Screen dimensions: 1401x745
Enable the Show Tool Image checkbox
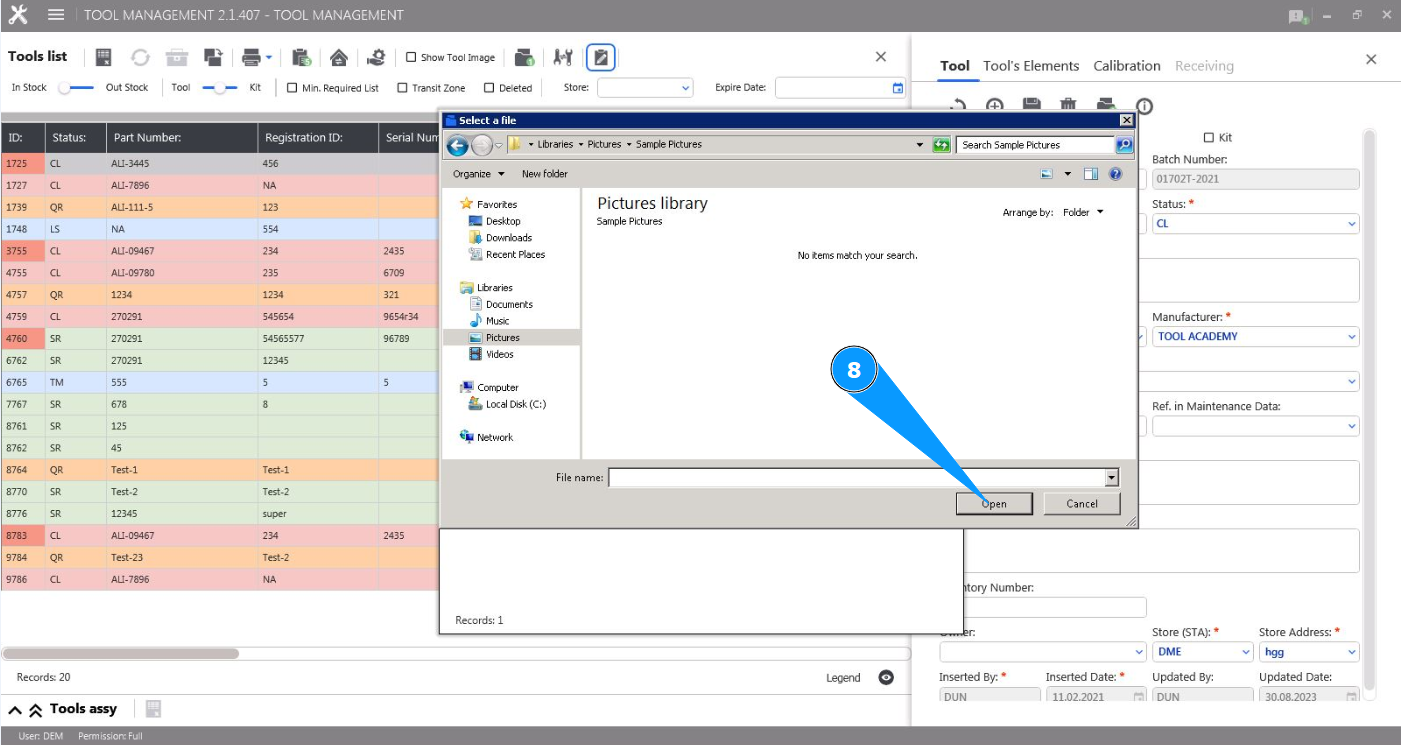pos(411,58)
